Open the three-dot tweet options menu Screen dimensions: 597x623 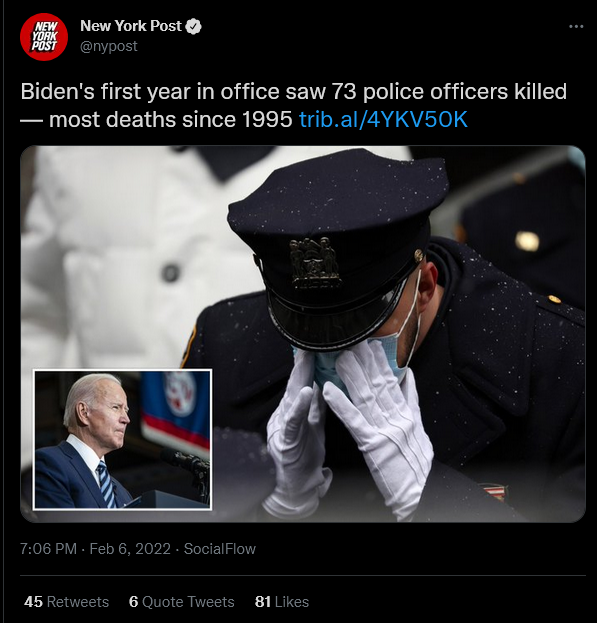click(576, 27)
